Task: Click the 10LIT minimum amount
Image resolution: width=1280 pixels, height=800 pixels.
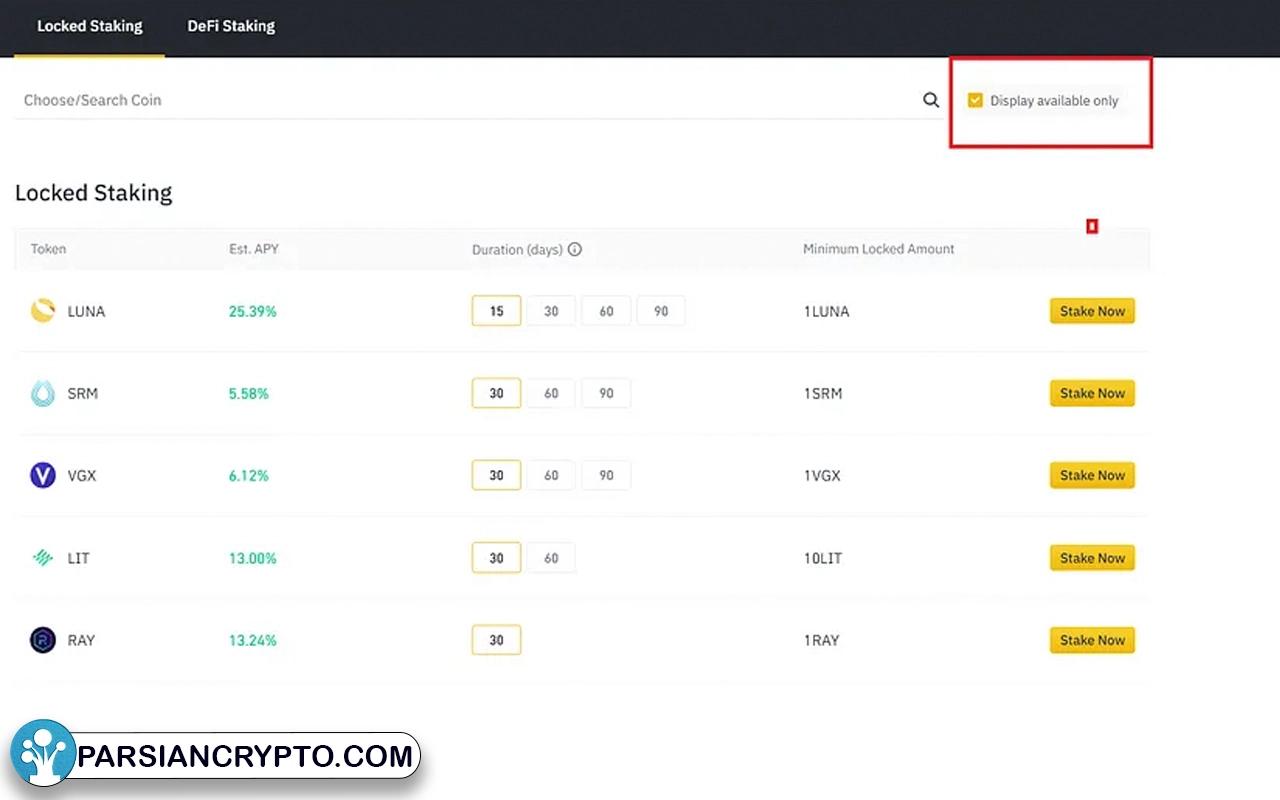Action: click(x=823, y=558)
